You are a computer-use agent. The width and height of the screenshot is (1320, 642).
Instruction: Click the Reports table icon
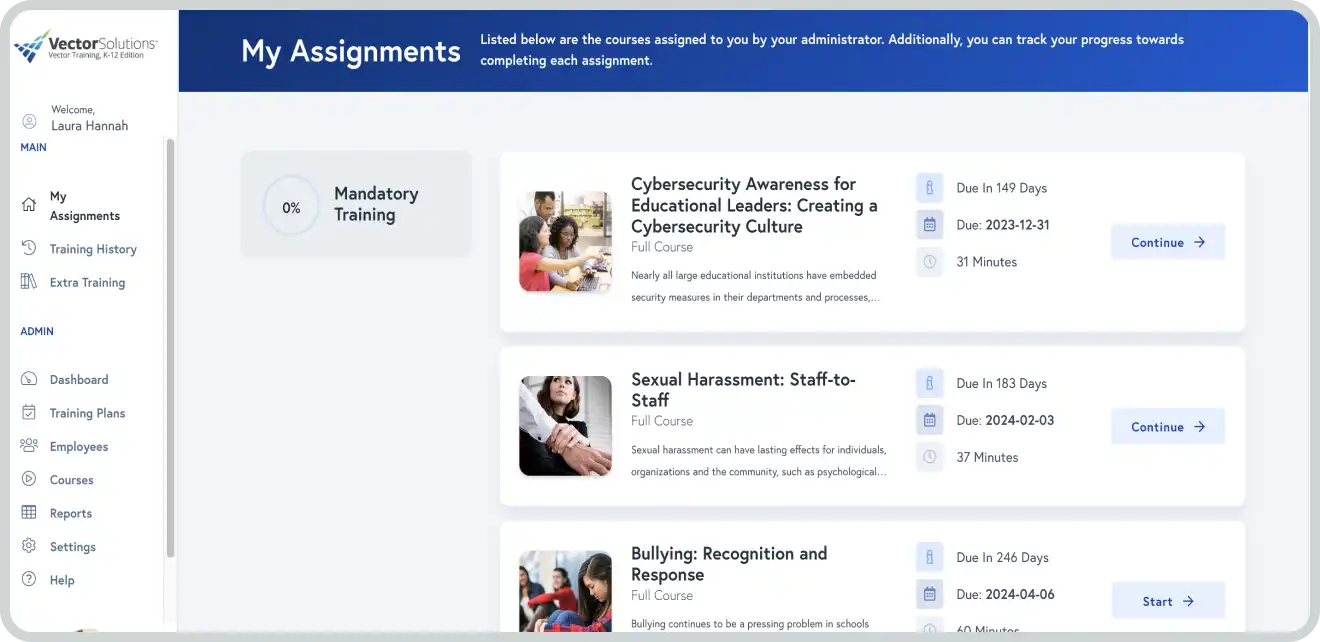(29, 513)
